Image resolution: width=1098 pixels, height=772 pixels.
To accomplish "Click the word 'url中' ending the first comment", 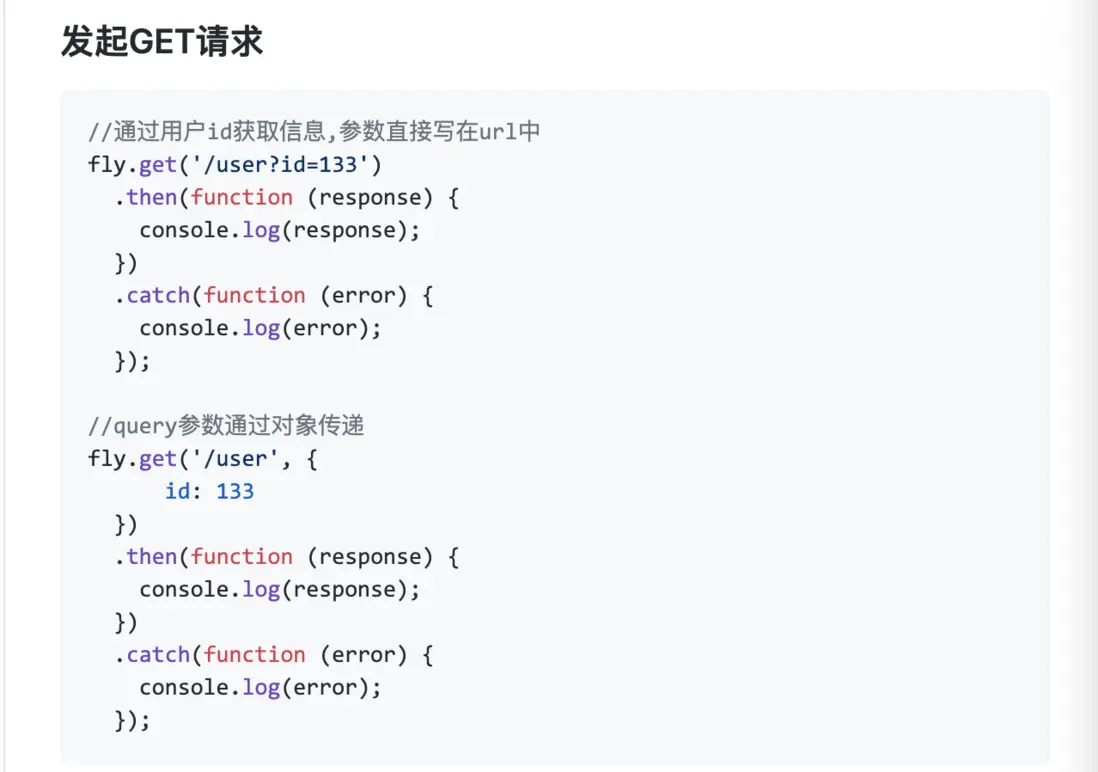I will pos(510,132).
